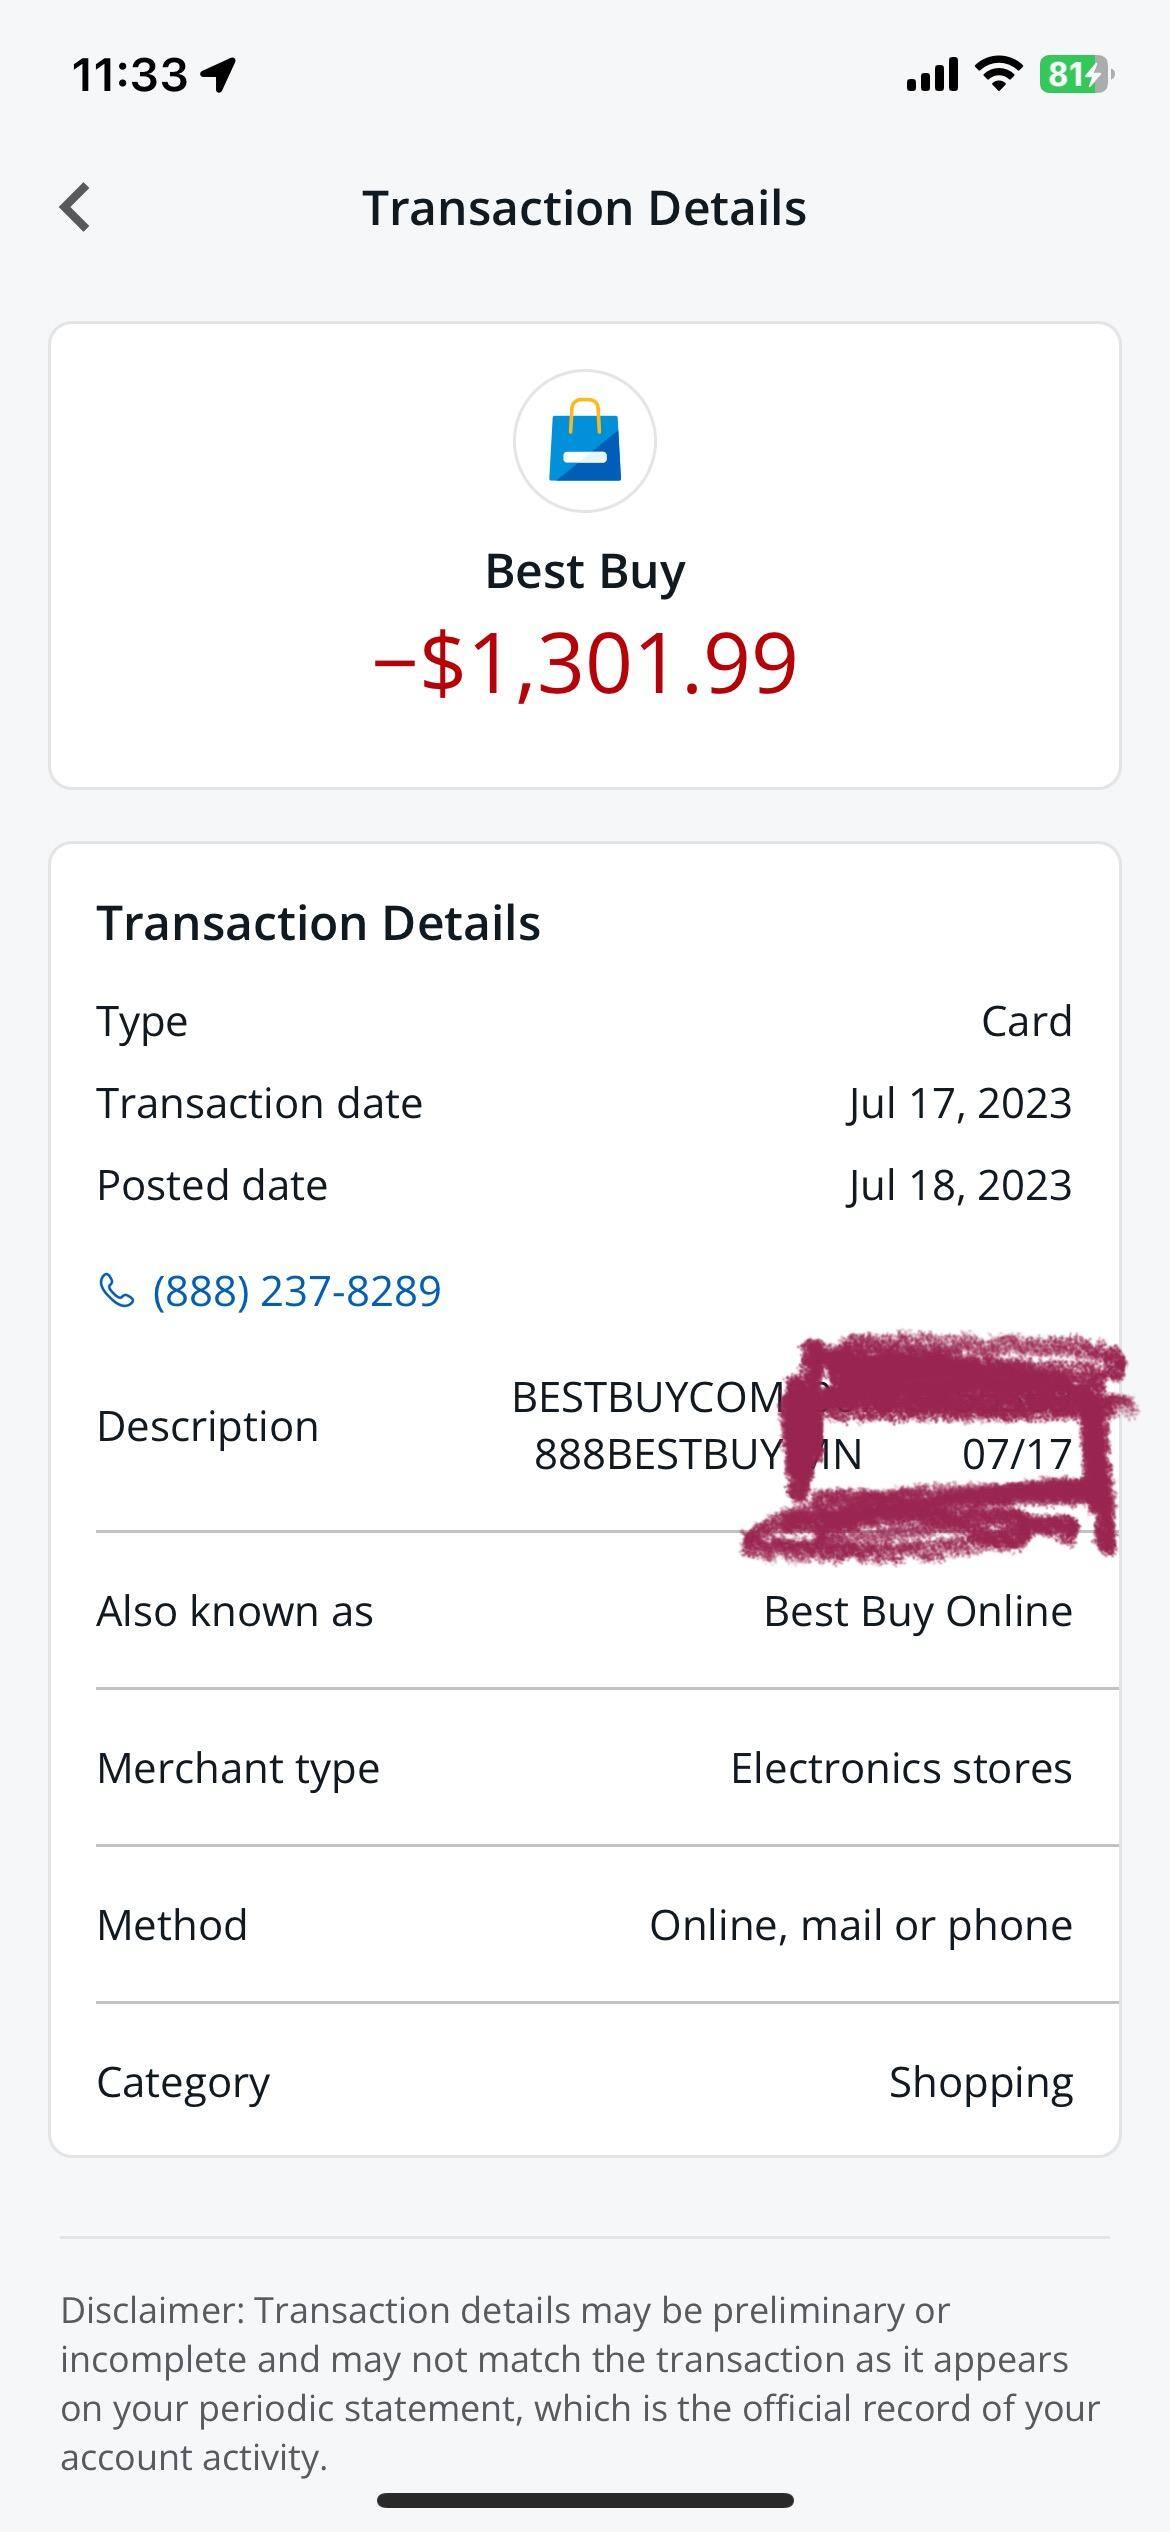1170x2532 pixels.
Task: Tap the battery indicator icon
Action: point(1075,74)
